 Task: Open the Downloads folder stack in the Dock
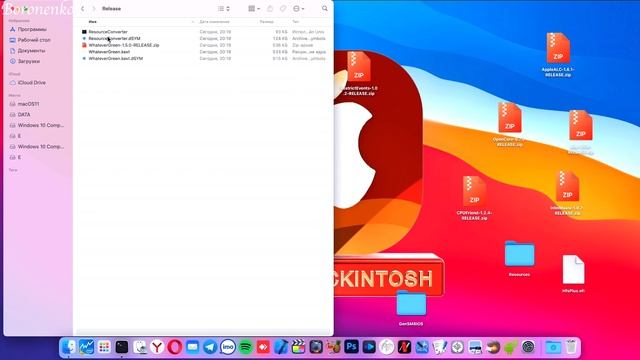click(x=553, y=347)
